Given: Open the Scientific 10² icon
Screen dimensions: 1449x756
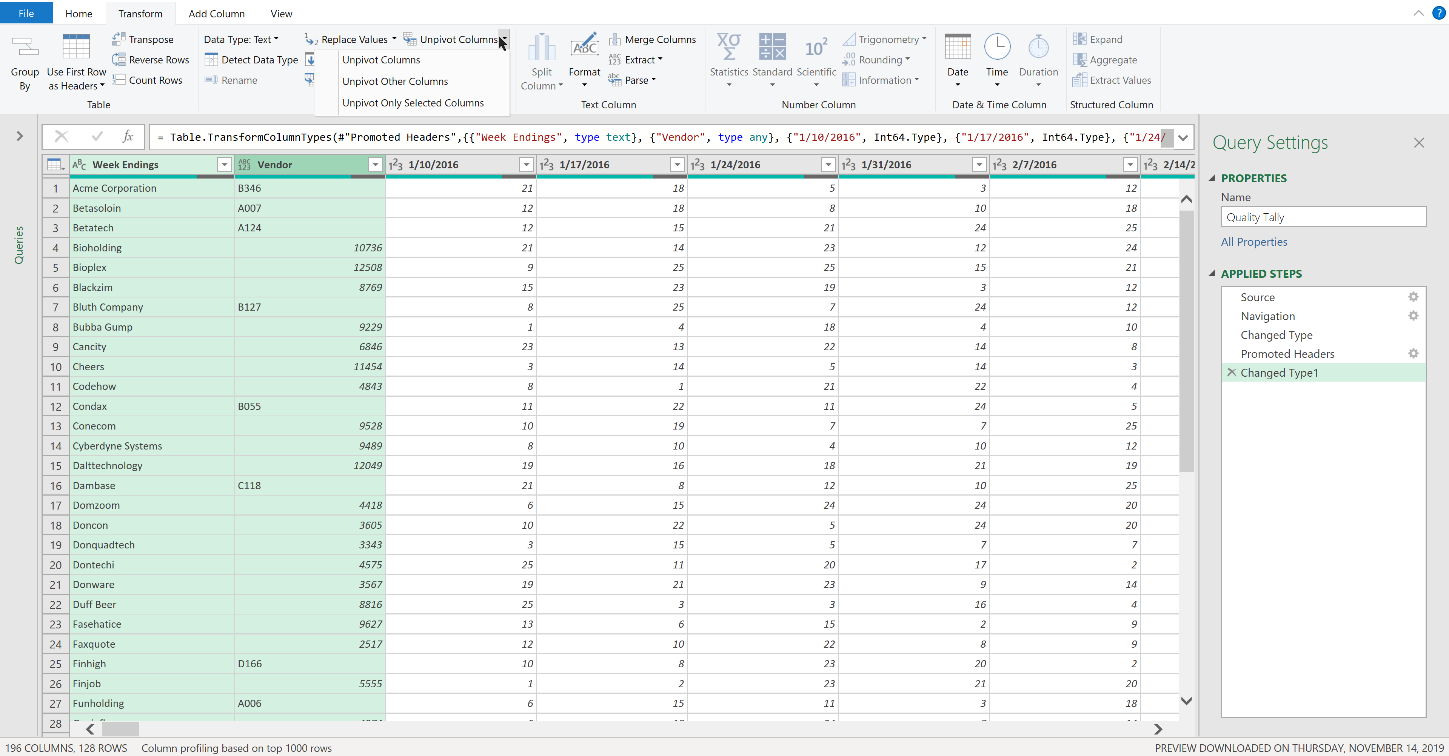Looking at the screenshot, I should click(x=816, y=48).
